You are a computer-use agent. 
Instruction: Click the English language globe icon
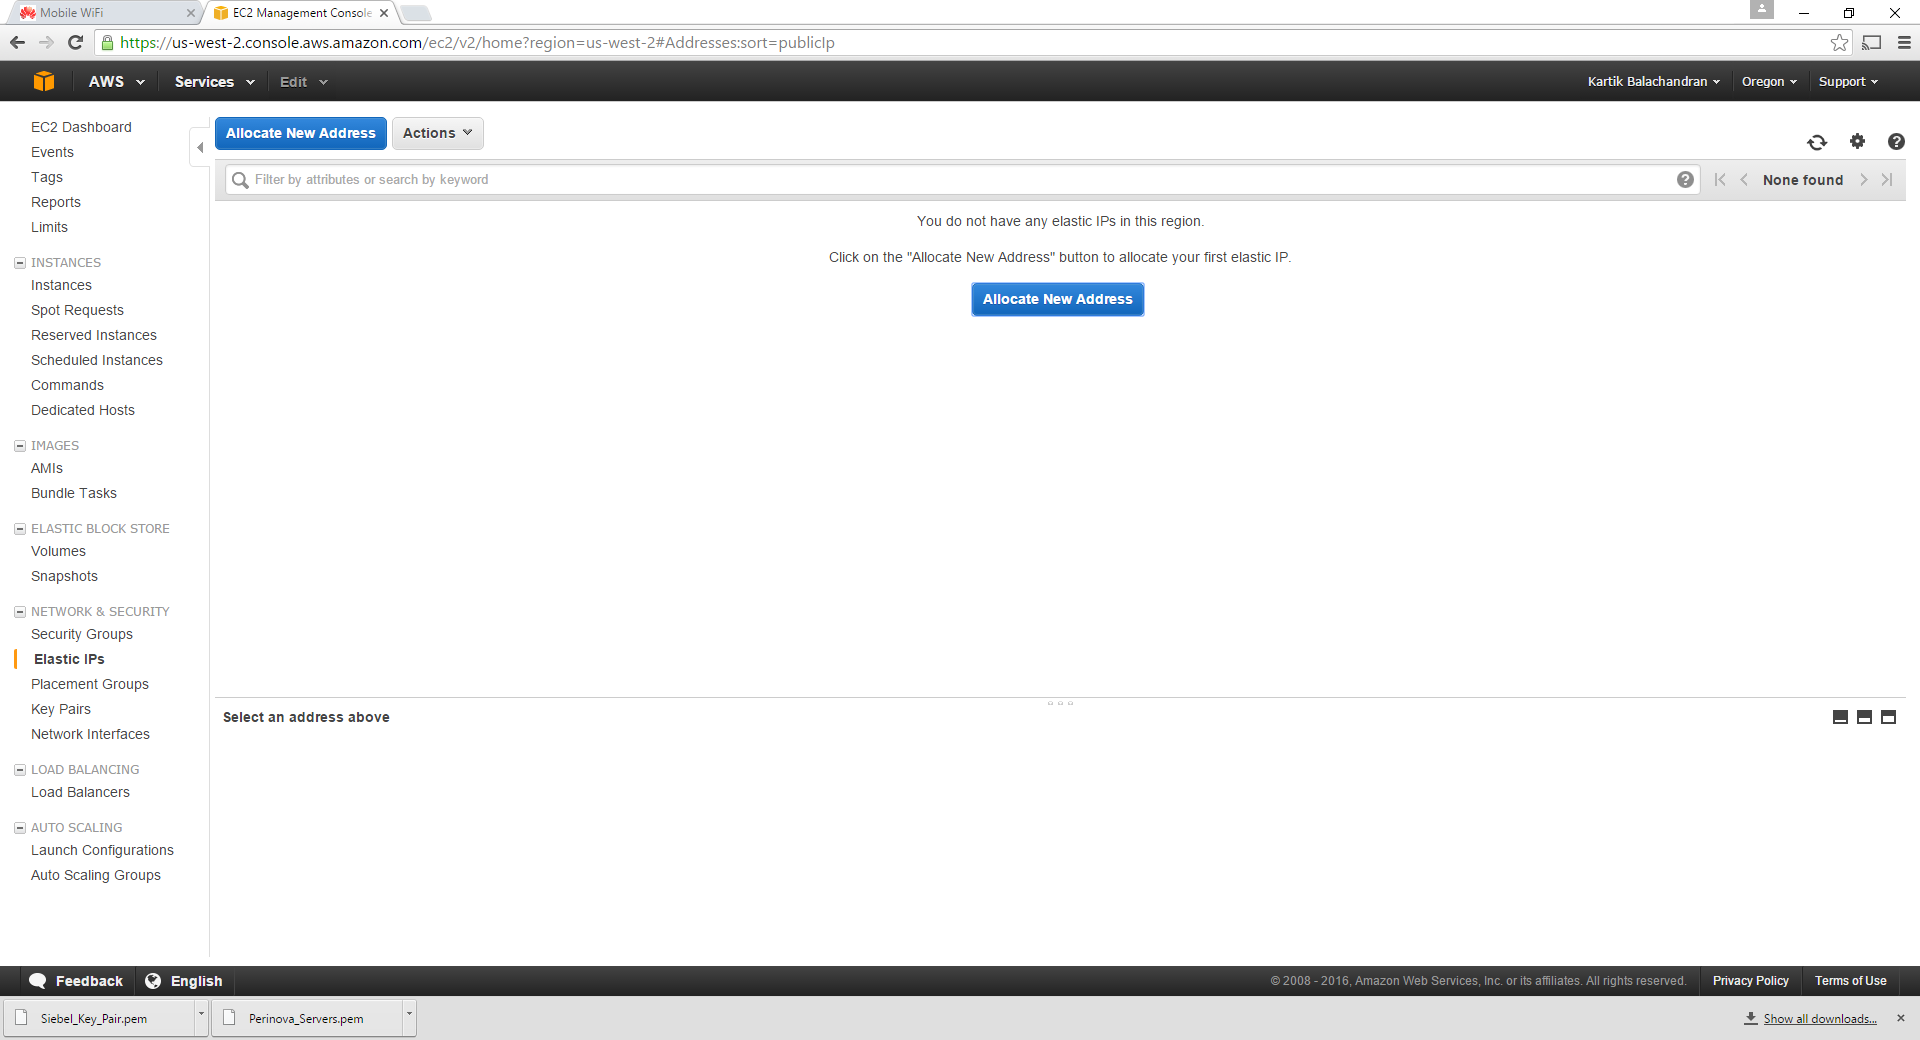coord(153,981)
